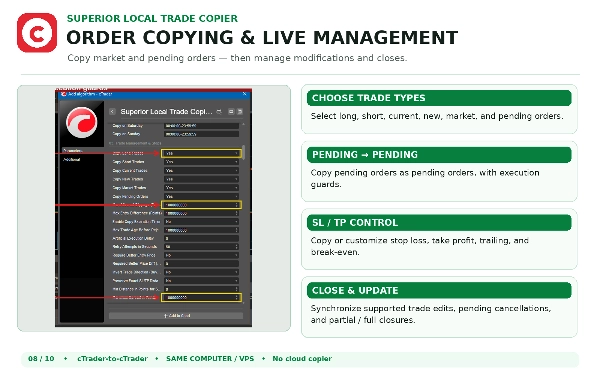Click the small cTrader icon in dialog title bar
600x375 pixels.
pos(64,94)
